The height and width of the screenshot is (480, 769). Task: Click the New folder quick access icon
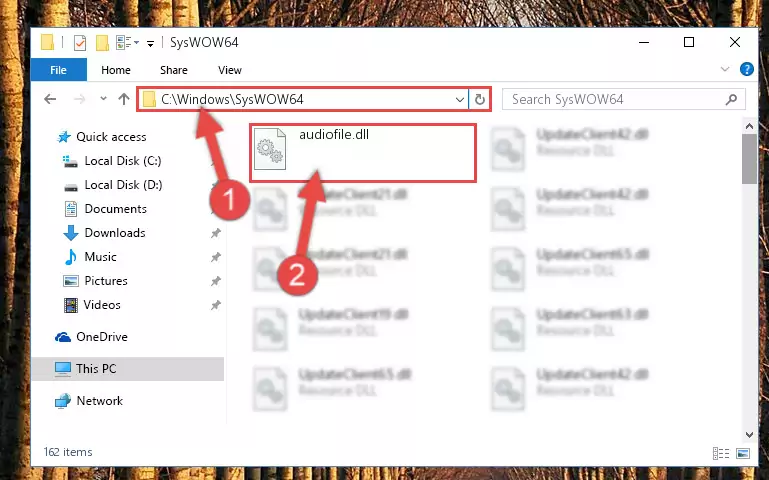pos(102,43)
